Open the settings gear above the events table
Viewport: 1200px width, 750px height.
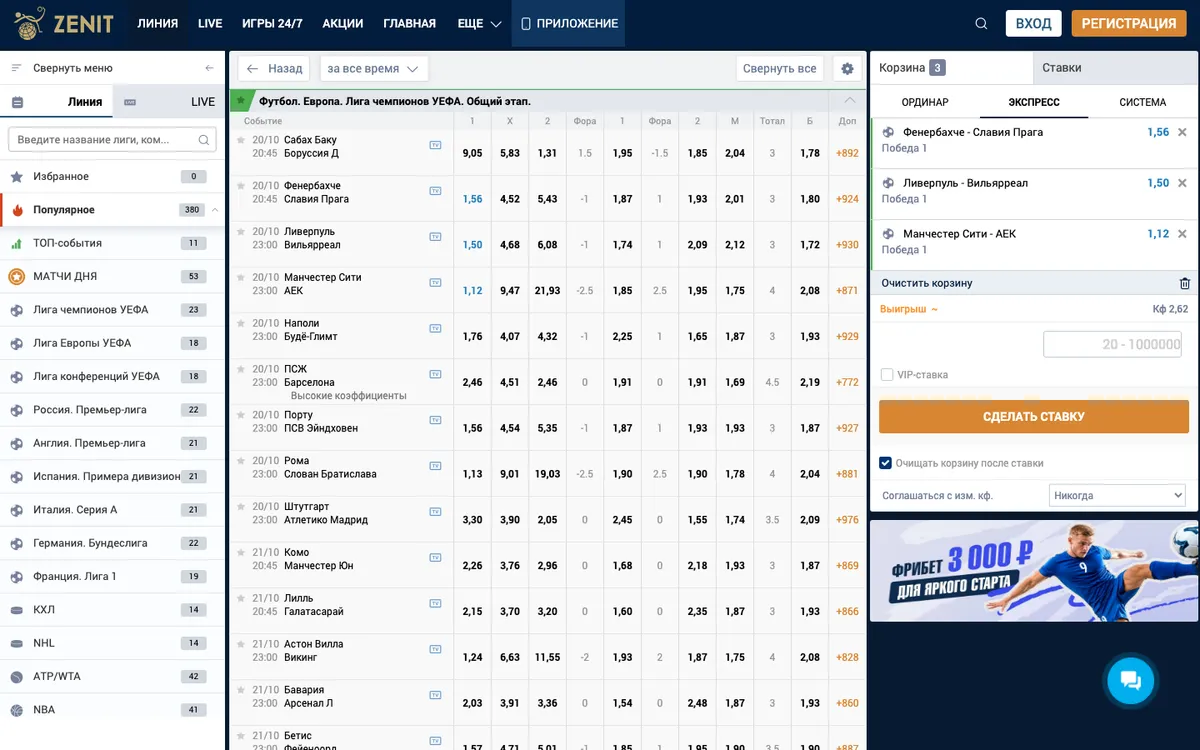tap(848, 69)
